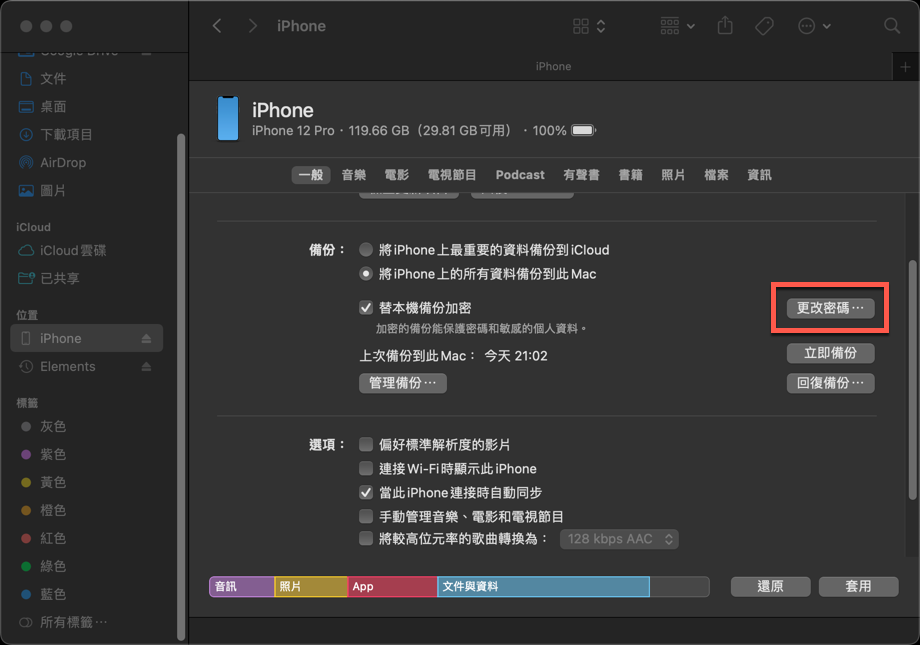Go forward with the right chevron
920x645 pixels.
(x=253, y=26)
